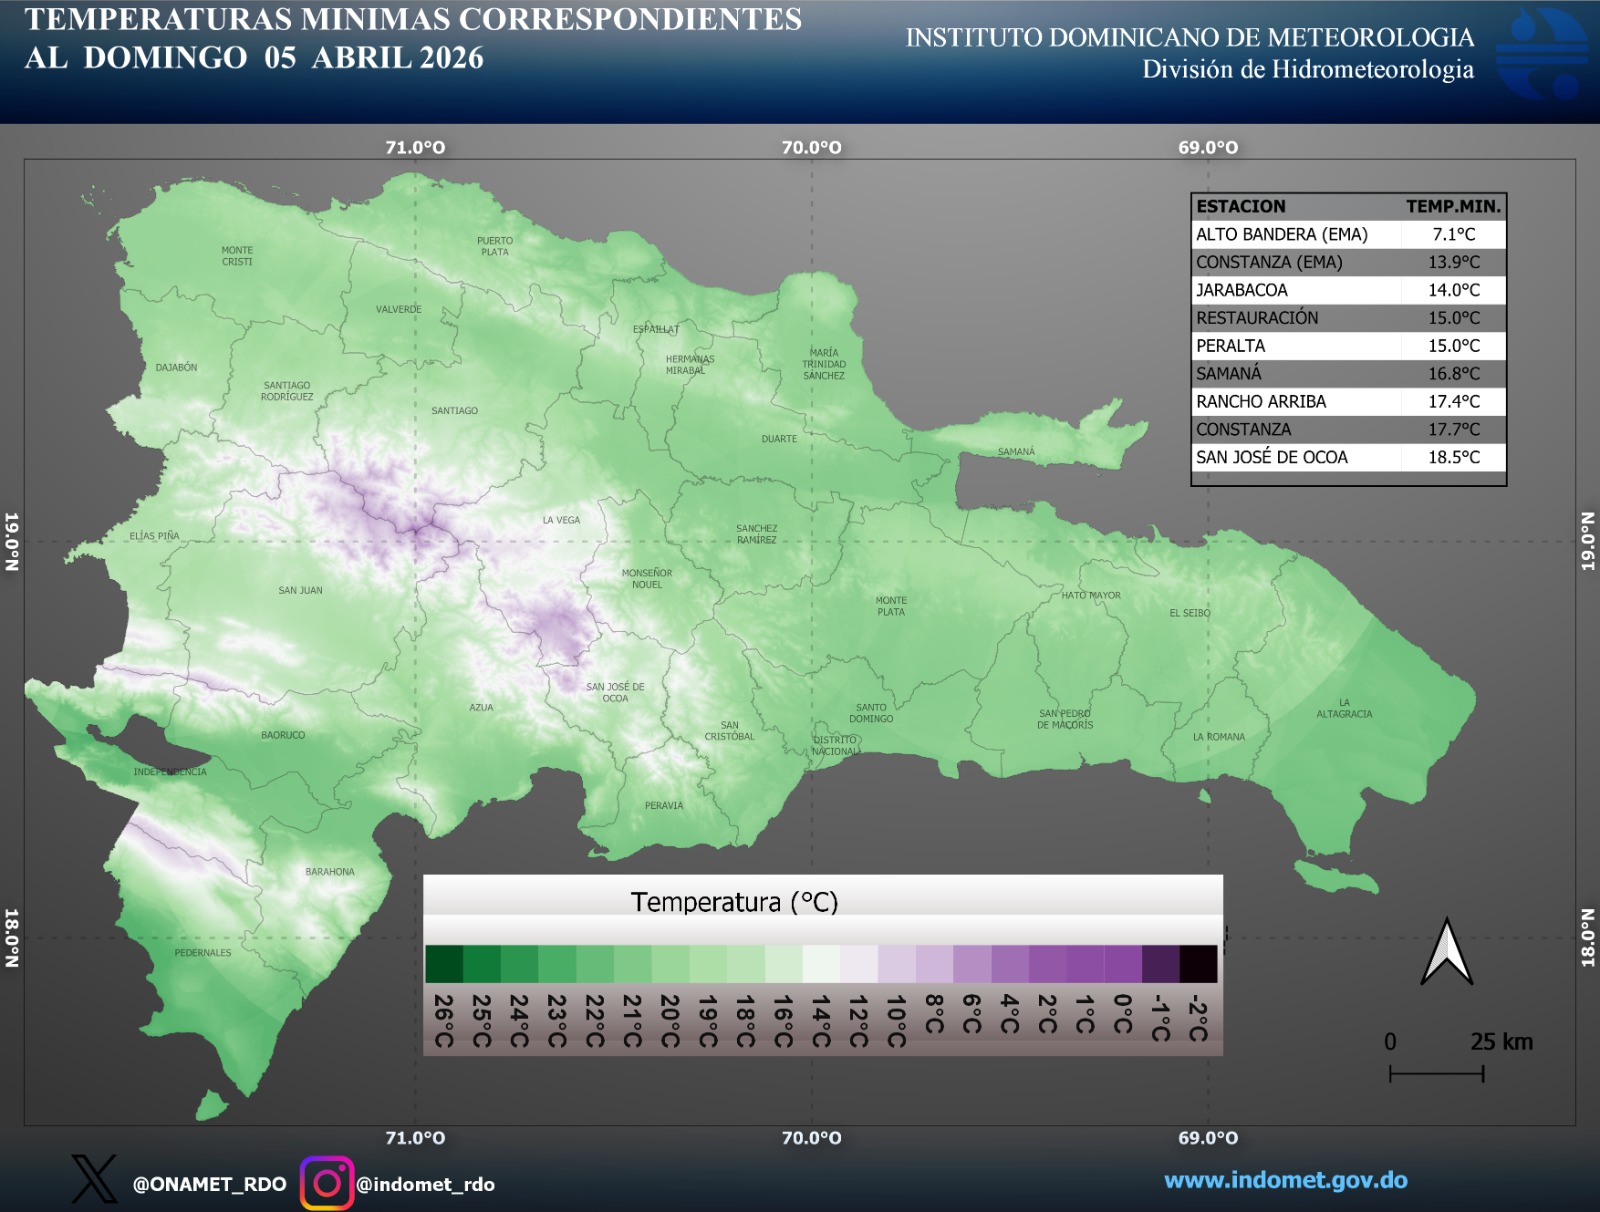Click the TEMP.MIN. column header
This screenshot has width=1600, height=1212.
1453,206
